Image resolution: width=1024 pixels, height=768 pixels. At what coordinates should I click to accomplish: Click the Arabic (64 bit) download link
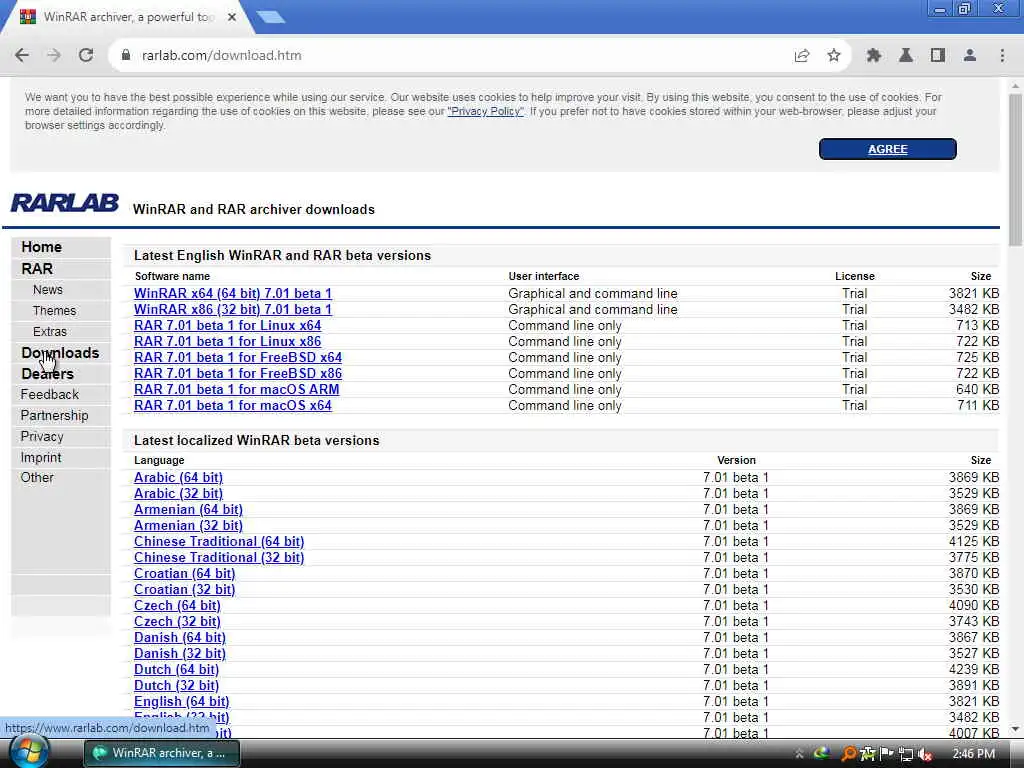point(178,477)
